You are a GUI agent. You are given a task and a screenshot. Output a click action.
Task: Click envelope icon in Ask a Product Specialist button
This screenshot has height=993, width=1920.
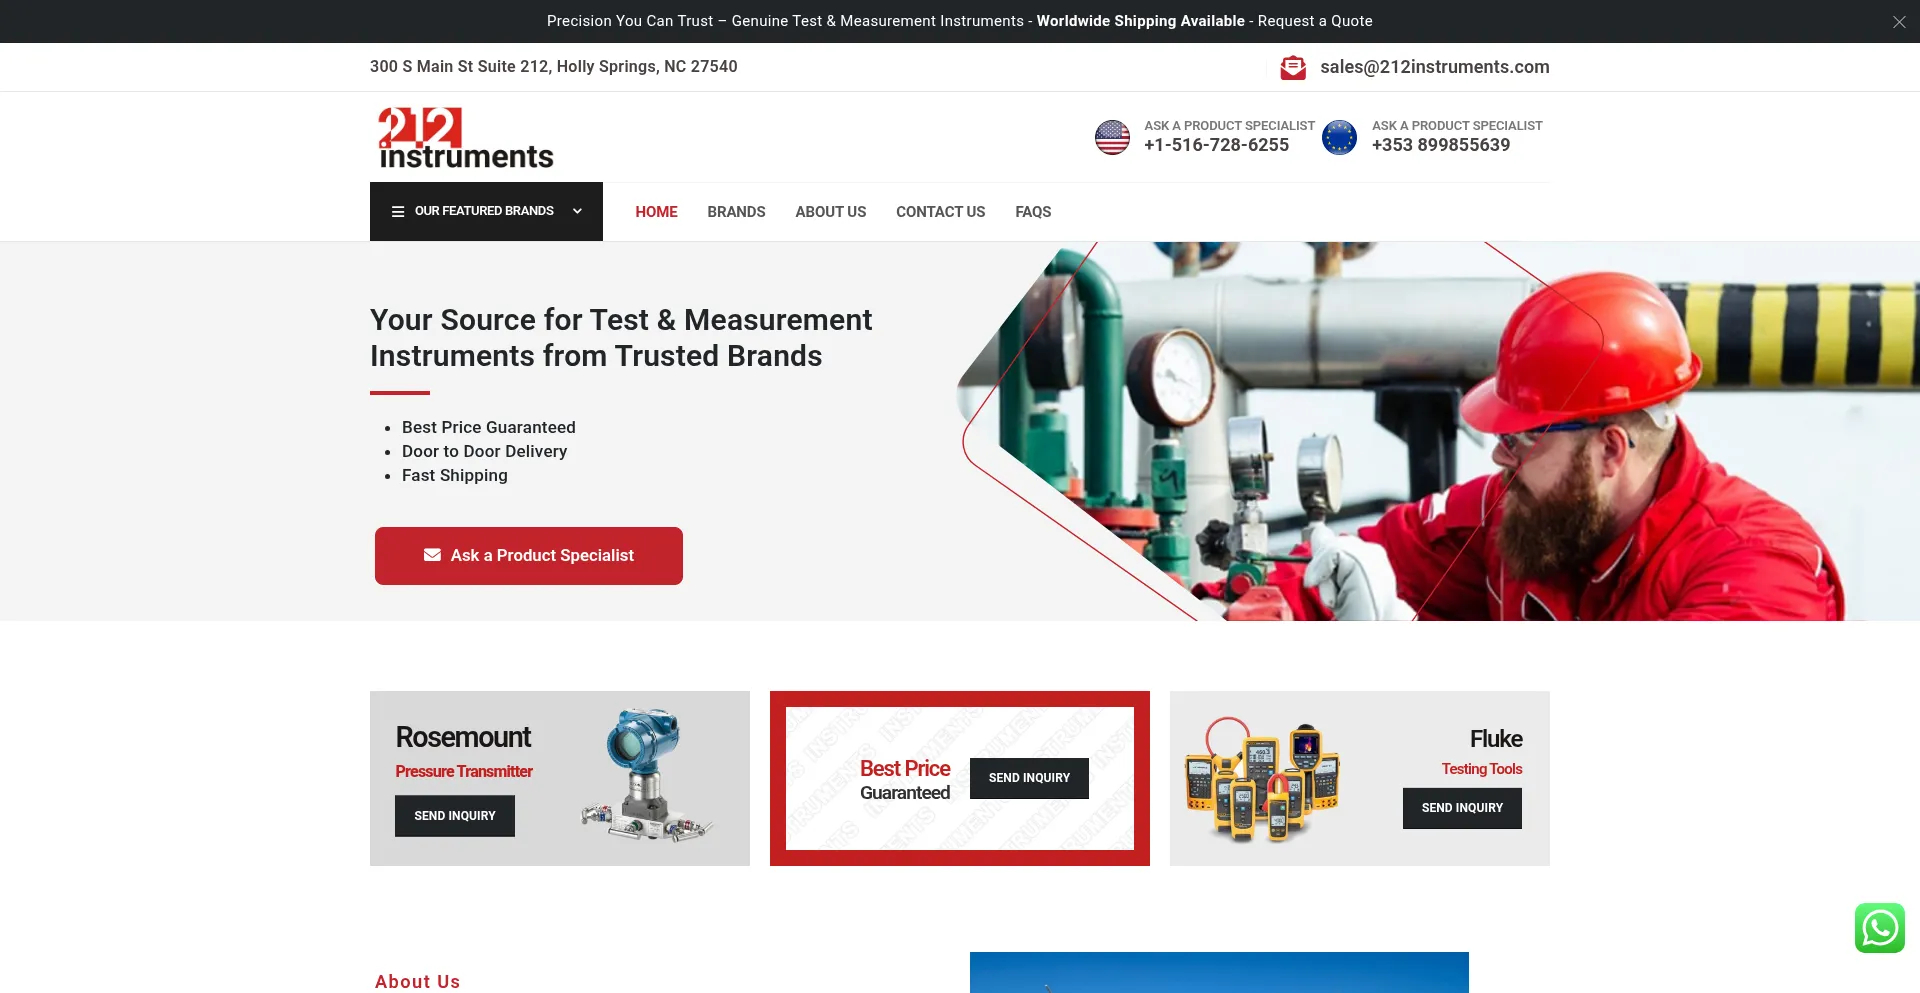tap(432, 555)
